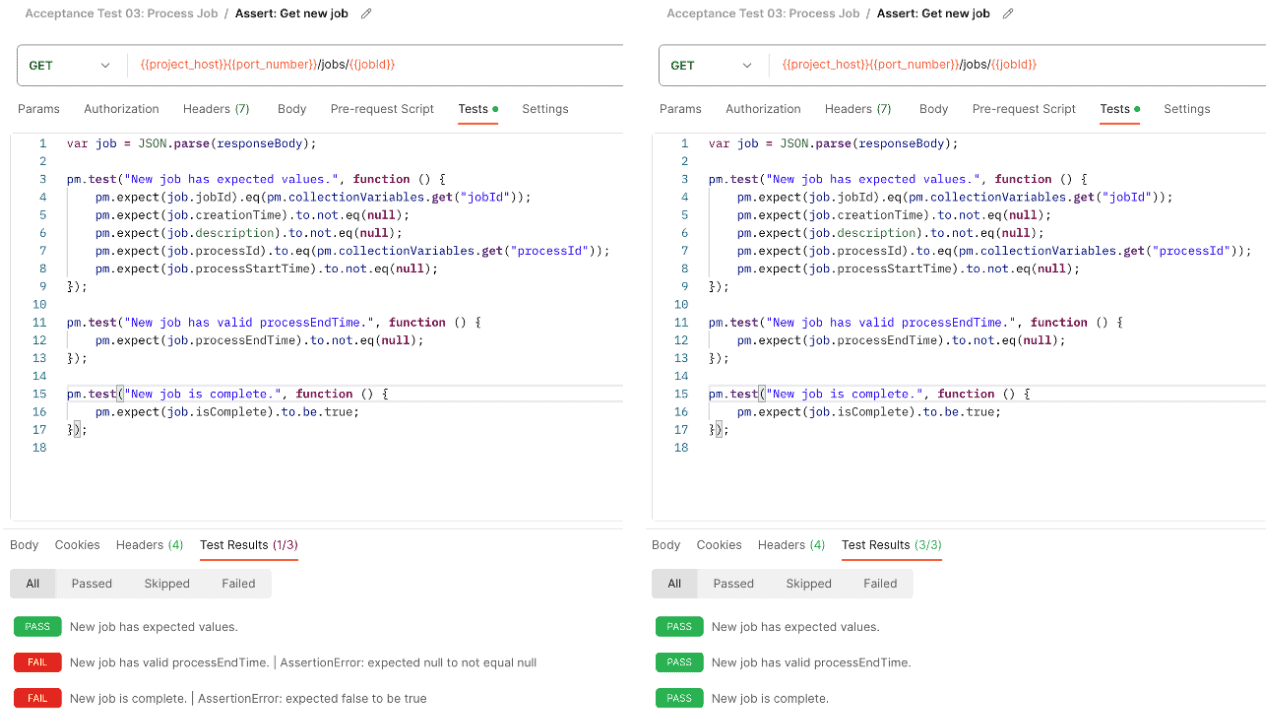Click the red FAIL badge for processEndTime test
This screenshot has width=1280, height=720.
[37, 662]
